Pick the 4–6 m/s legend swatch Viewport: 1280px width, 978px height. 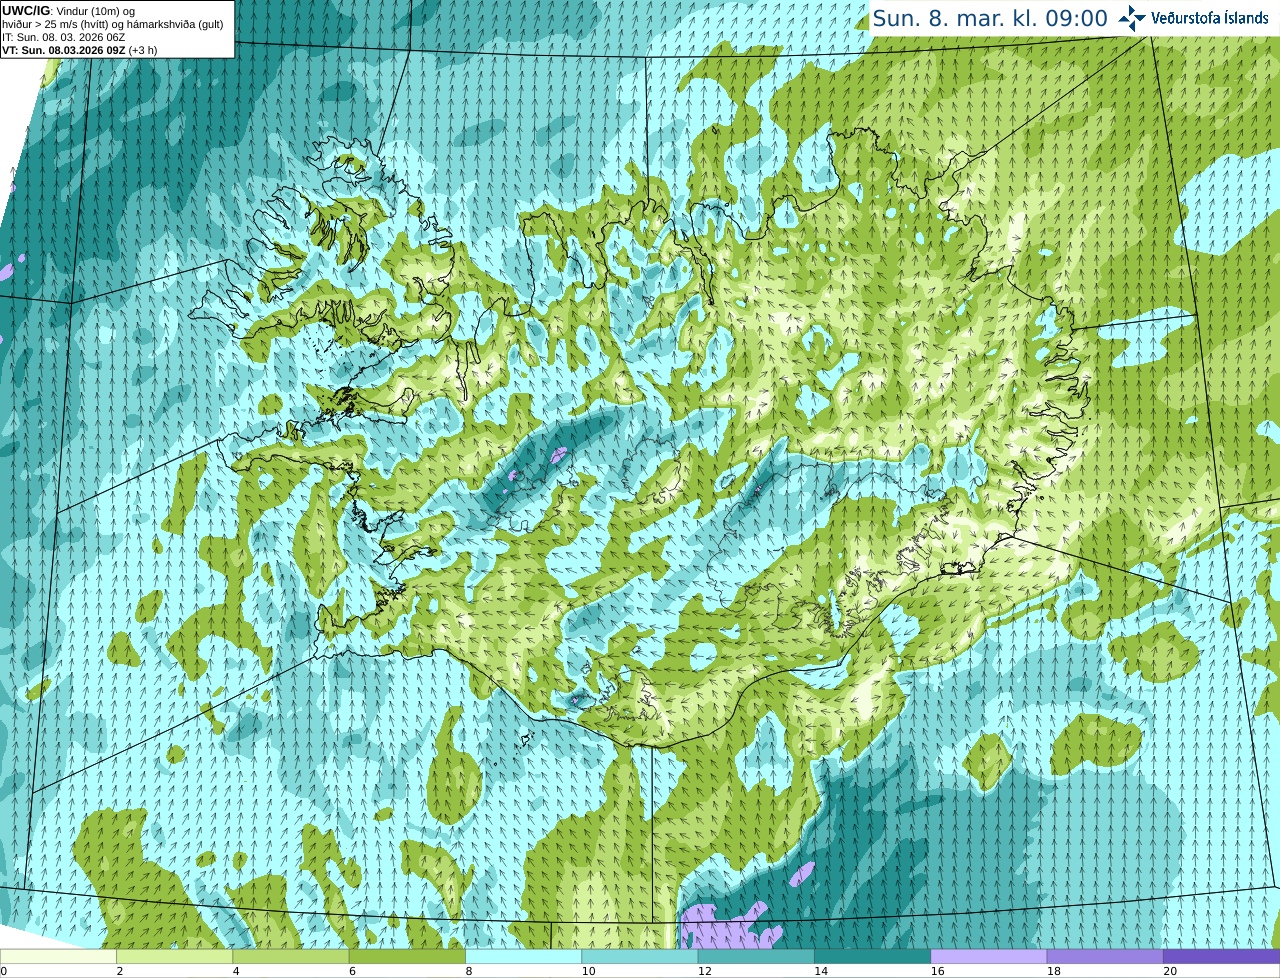(291, 956)
